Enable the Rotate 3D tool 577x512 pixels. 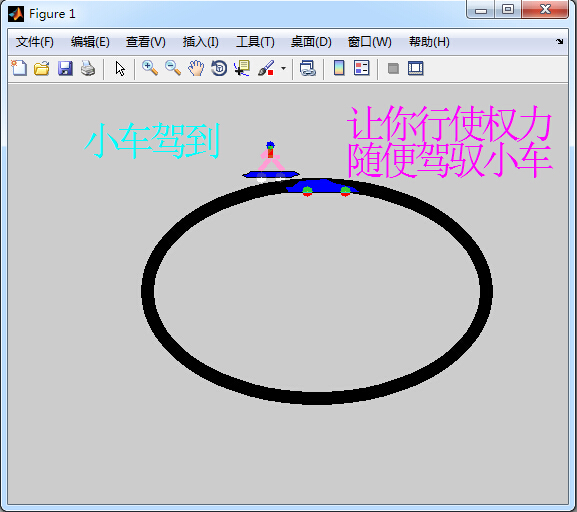pyautogui.click(x=219, y=68)
